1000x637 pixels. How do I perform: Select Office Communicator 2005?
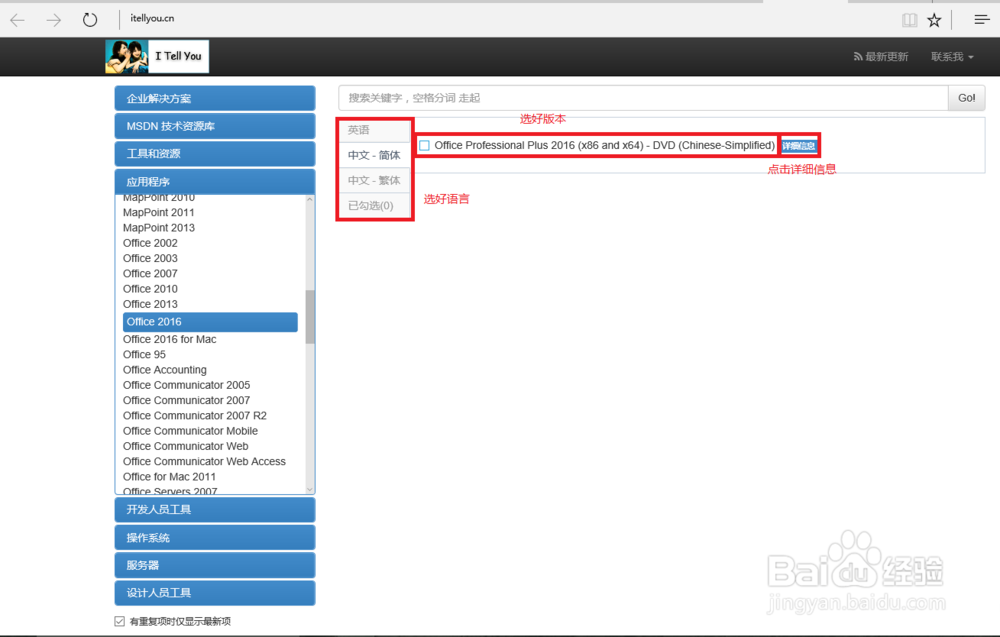186,385
